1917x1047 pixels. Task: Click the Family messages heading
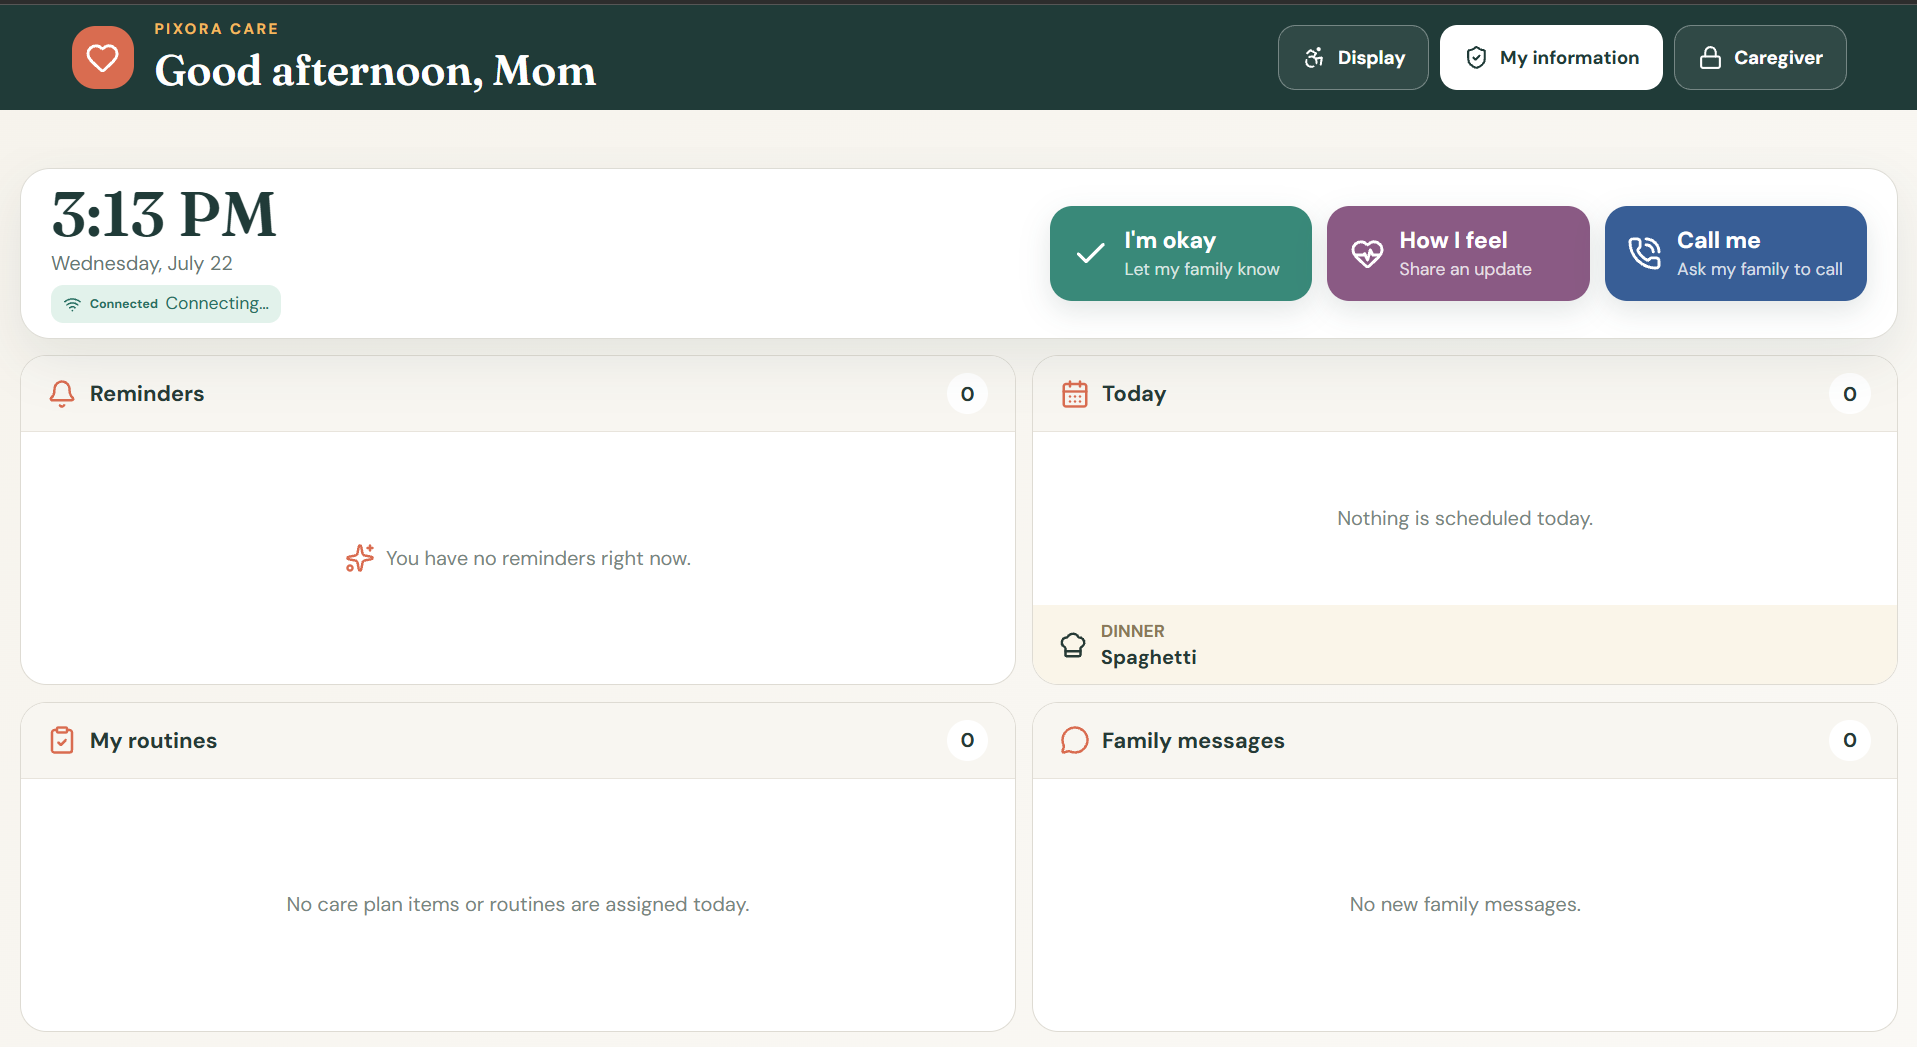coord(1193,741)
